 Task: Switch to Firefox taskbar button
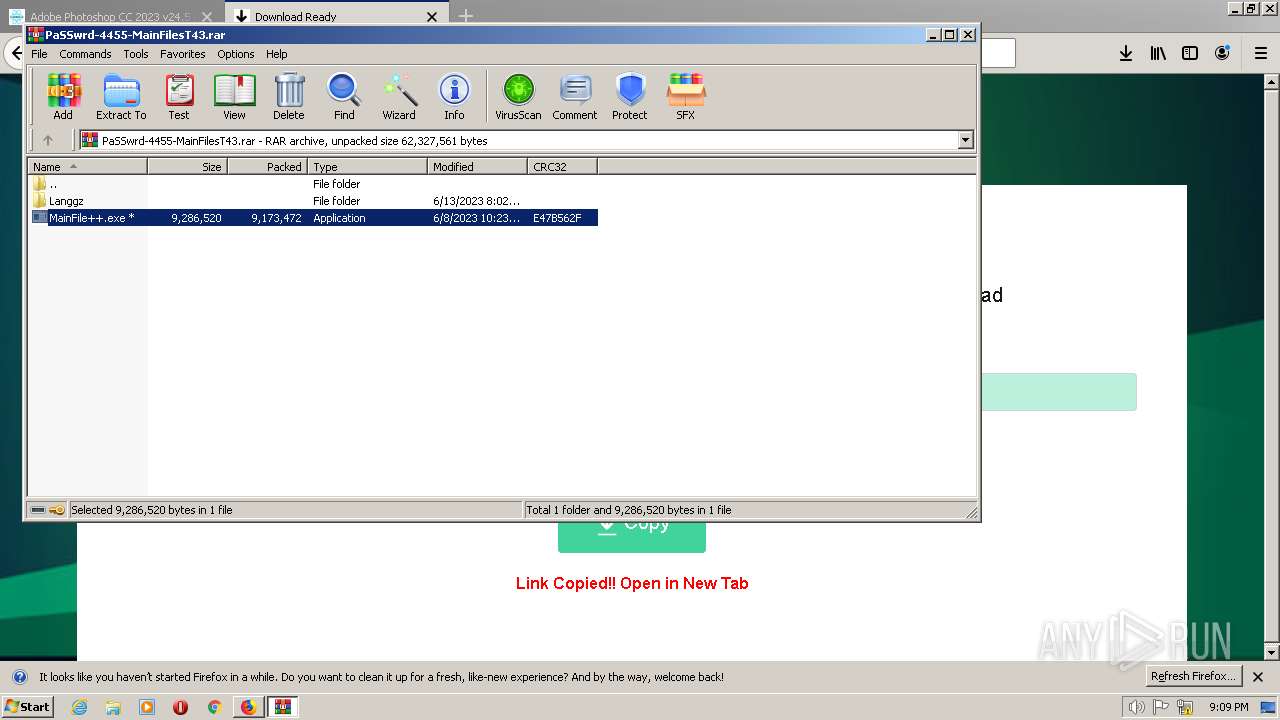pos(248,707)
